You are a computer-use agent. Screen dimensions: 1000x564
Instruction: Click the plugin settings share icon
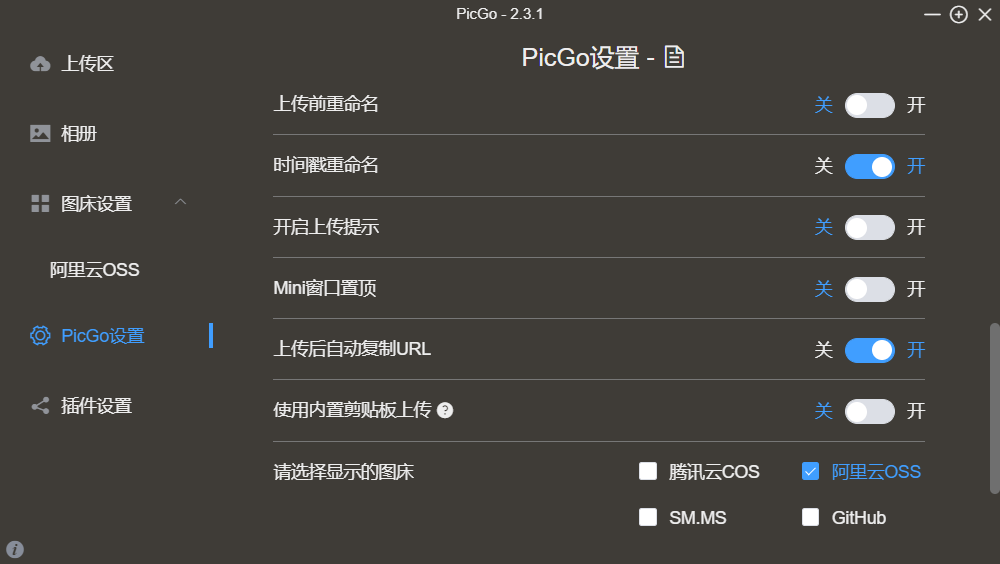click(x=40, y=406)
